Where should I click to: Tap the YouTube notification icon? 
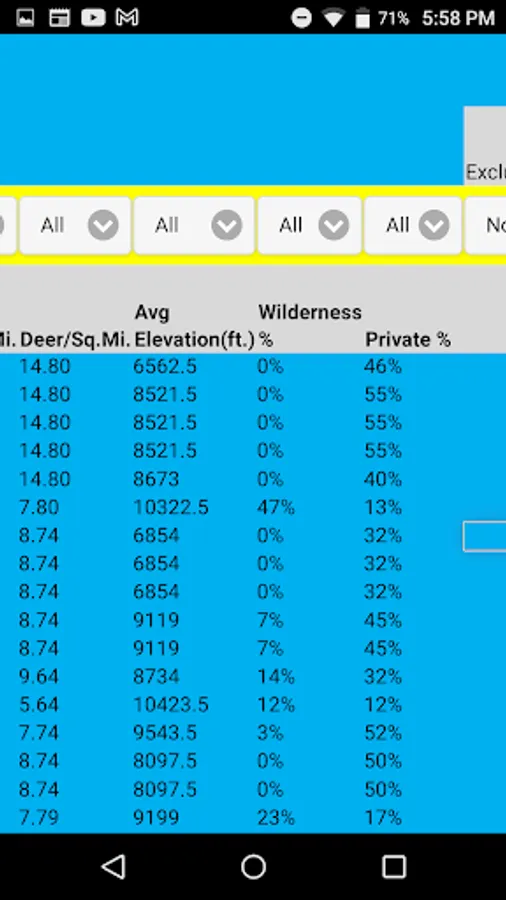93,18
